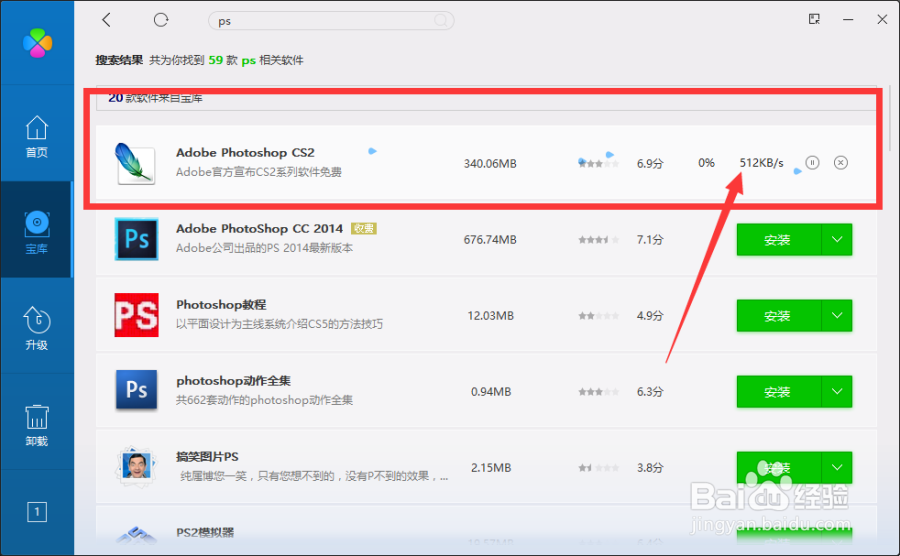Open the 宝库 software library tab

pos(37,231)
